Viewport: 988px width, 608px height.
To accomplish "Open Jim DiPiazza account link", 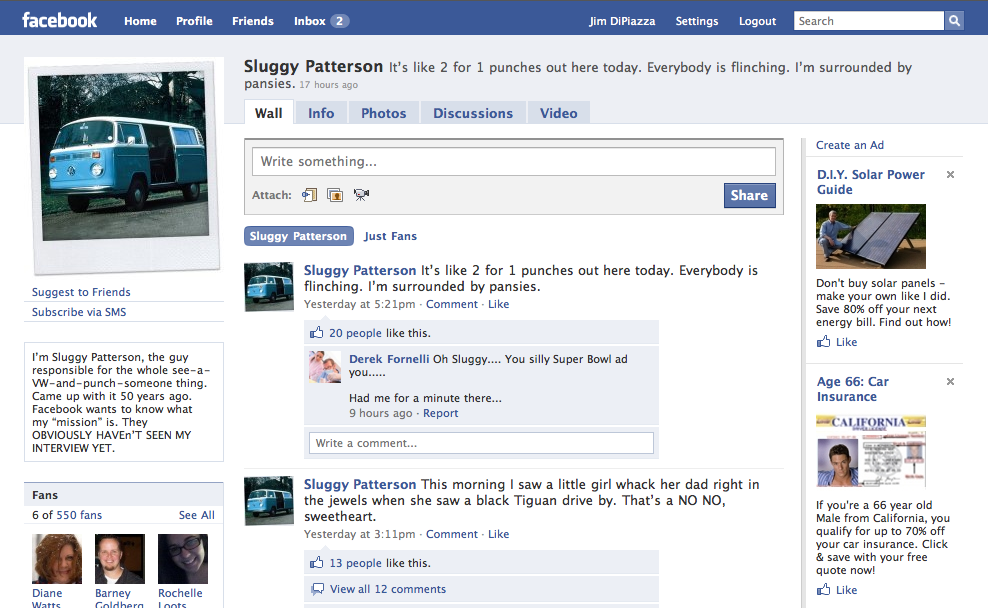I will coord(622,21).
